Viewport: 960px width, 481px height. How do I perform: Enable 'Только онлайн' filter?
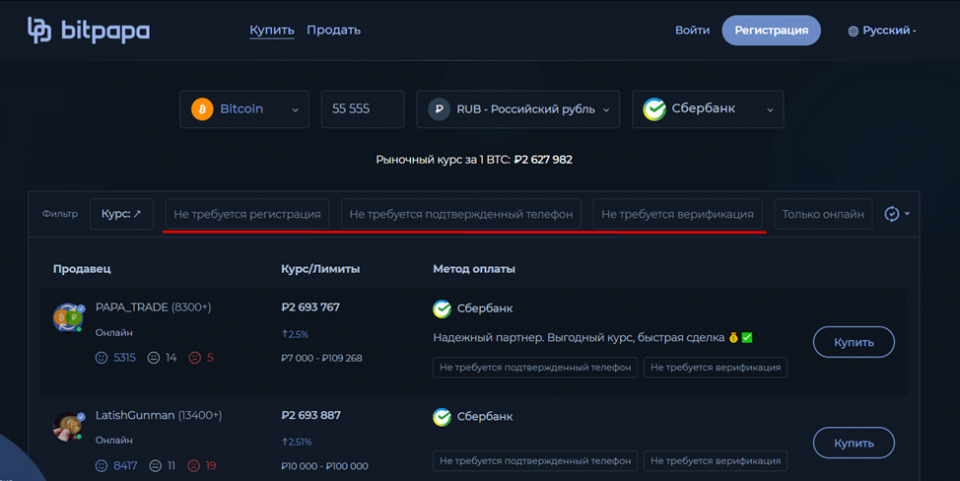[822, 214]
